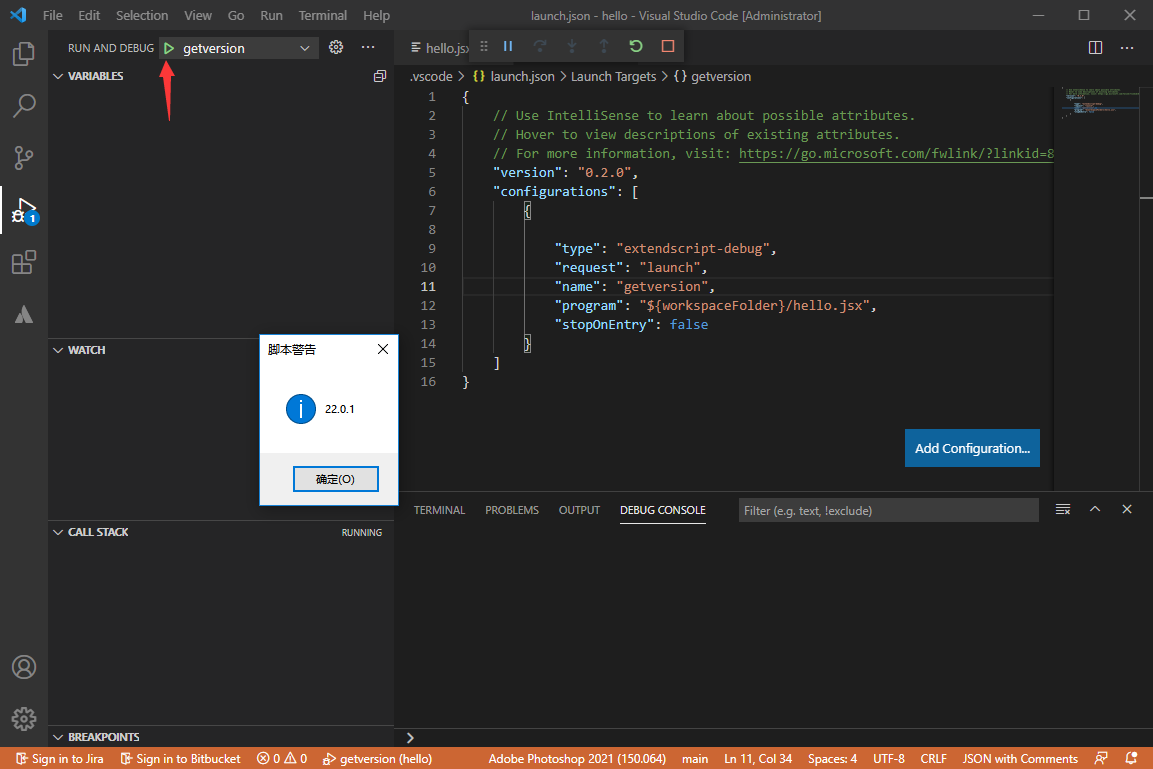The width and height of the screenshot is (1153, 769).
Task: Pause the running debug session
Action: point(508,46)
